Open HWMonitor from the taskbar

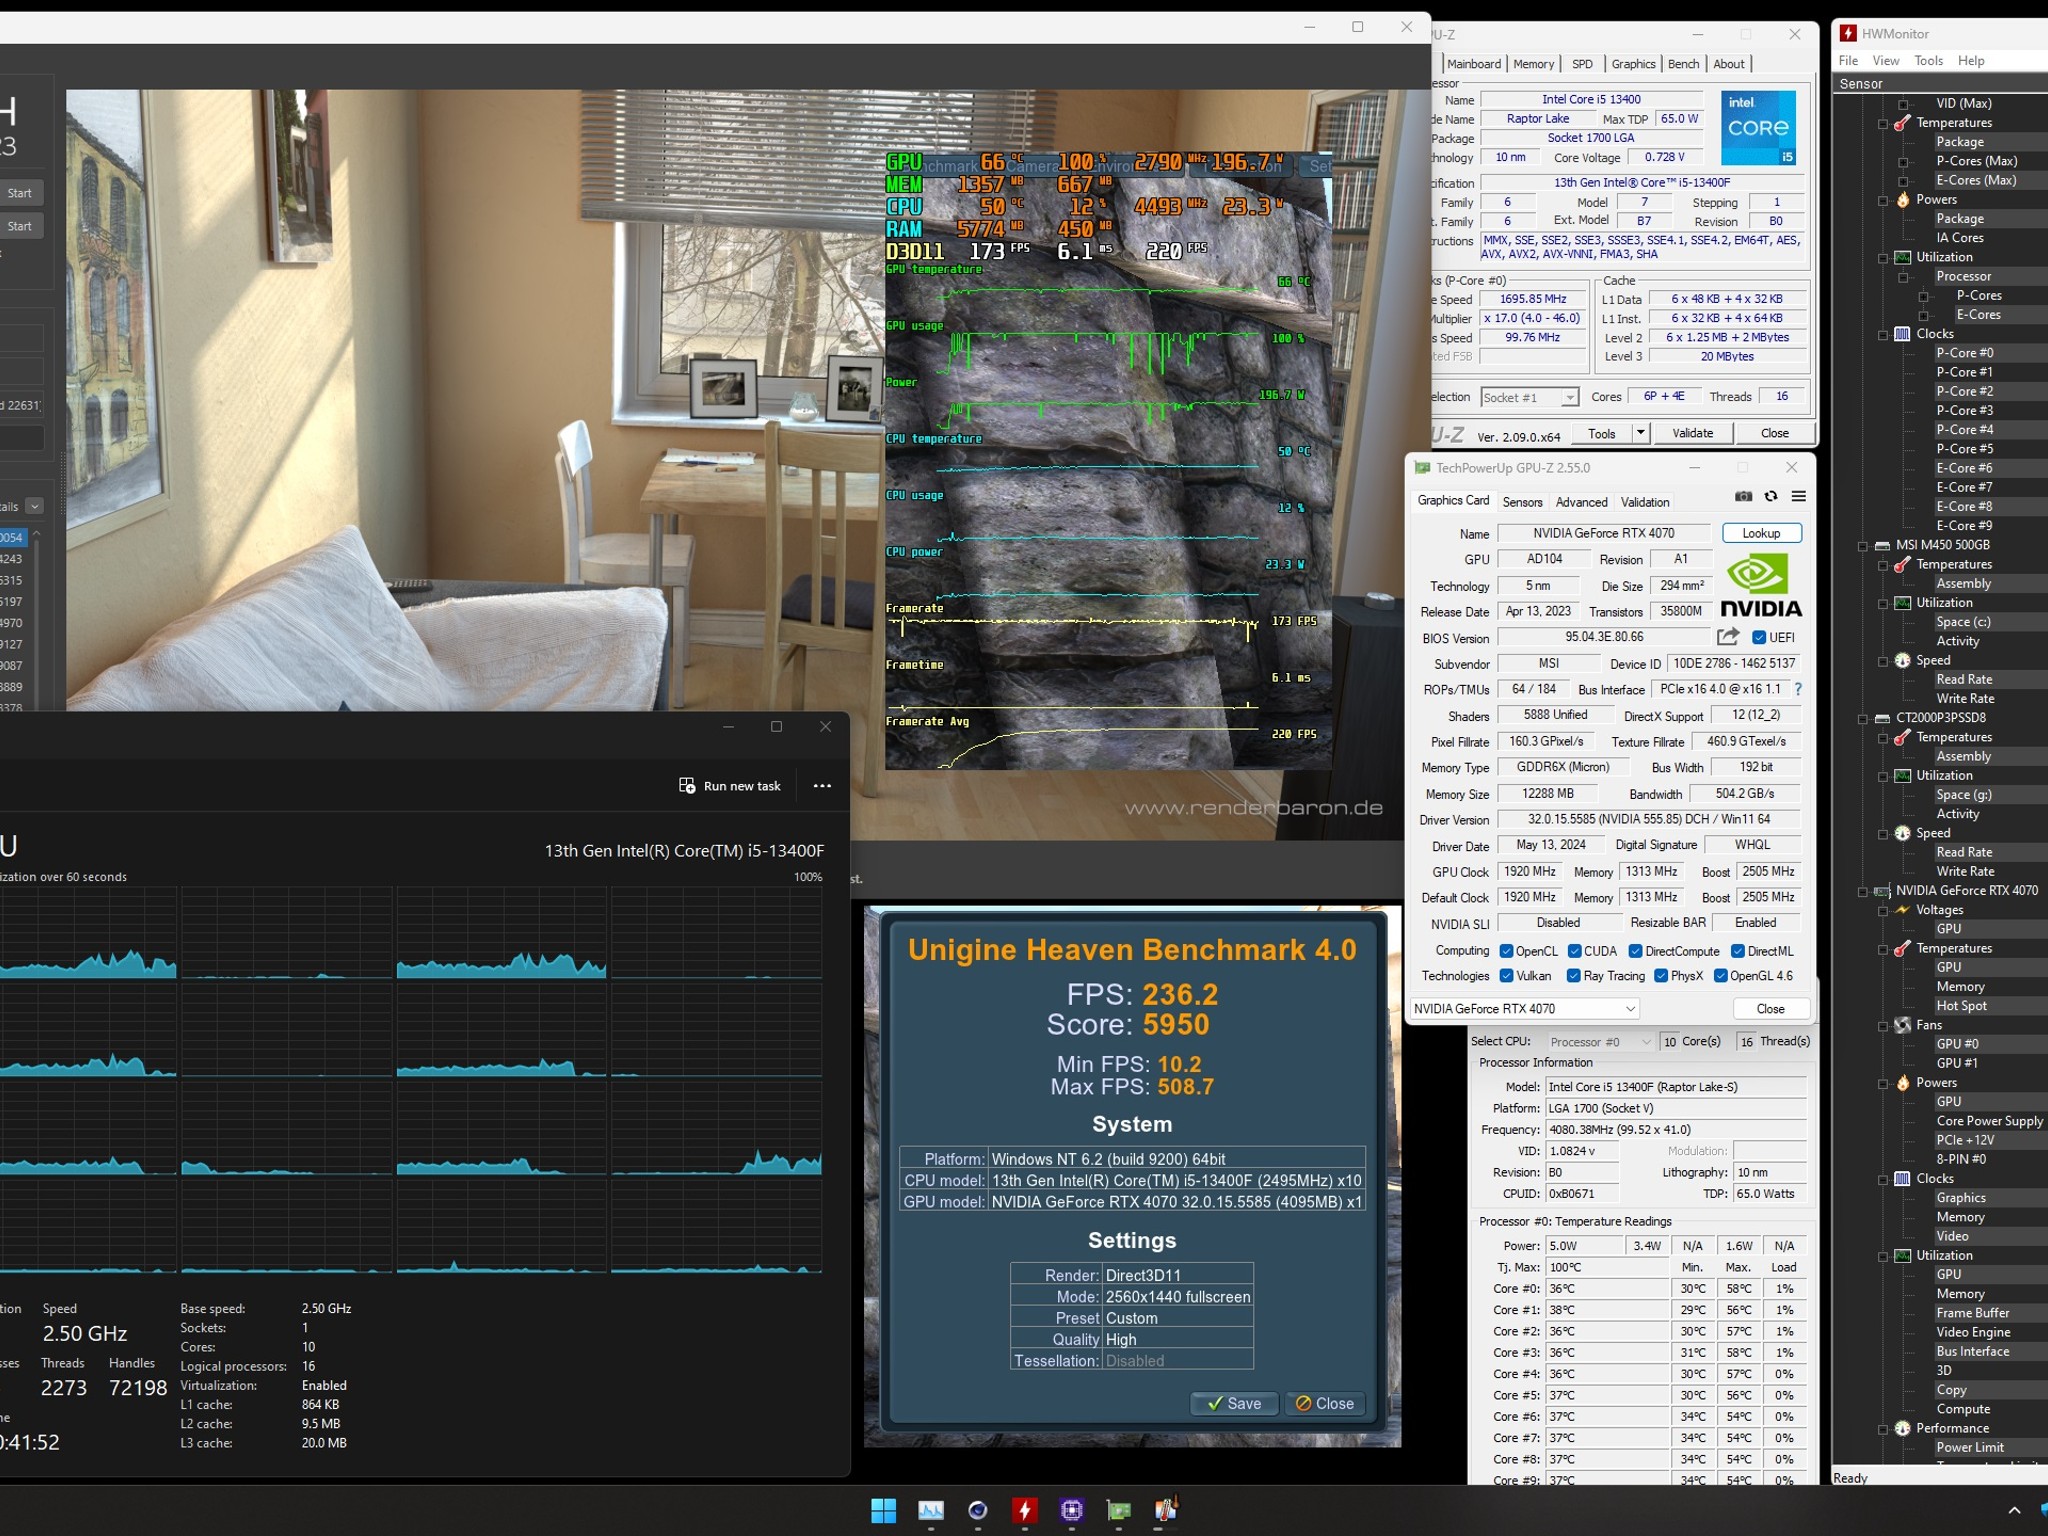click(1025, 1510)
